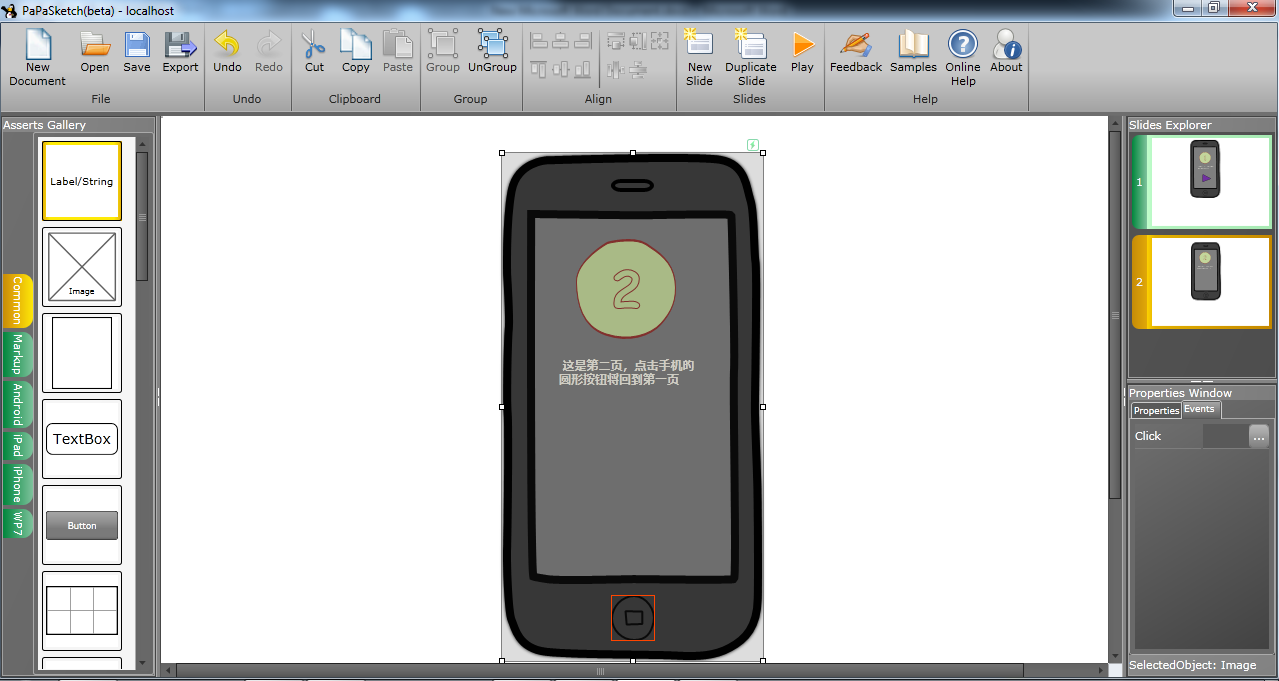
Task: Switch to the WP7 gallery tab
Action: pos(17,523)
